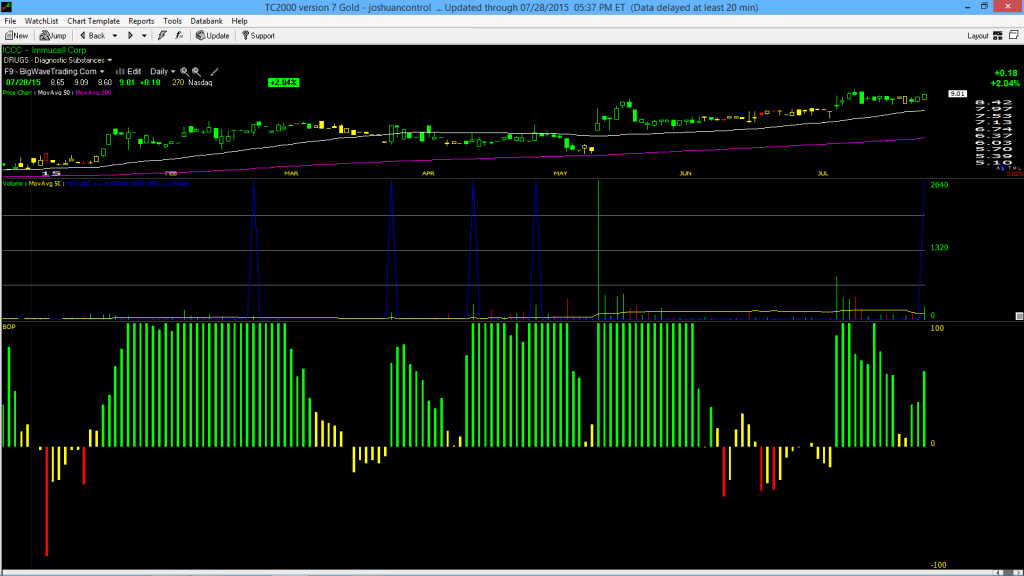The height and width of the screenshot is (576, 1024).
Task: Click the lightning bolt toolbar icon
Action: click(x=162, y=36)
